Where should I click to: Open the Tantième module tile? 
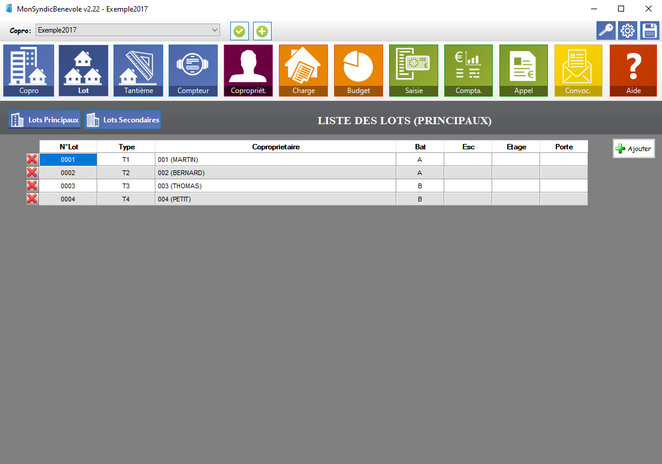click(x=138, y=70)
